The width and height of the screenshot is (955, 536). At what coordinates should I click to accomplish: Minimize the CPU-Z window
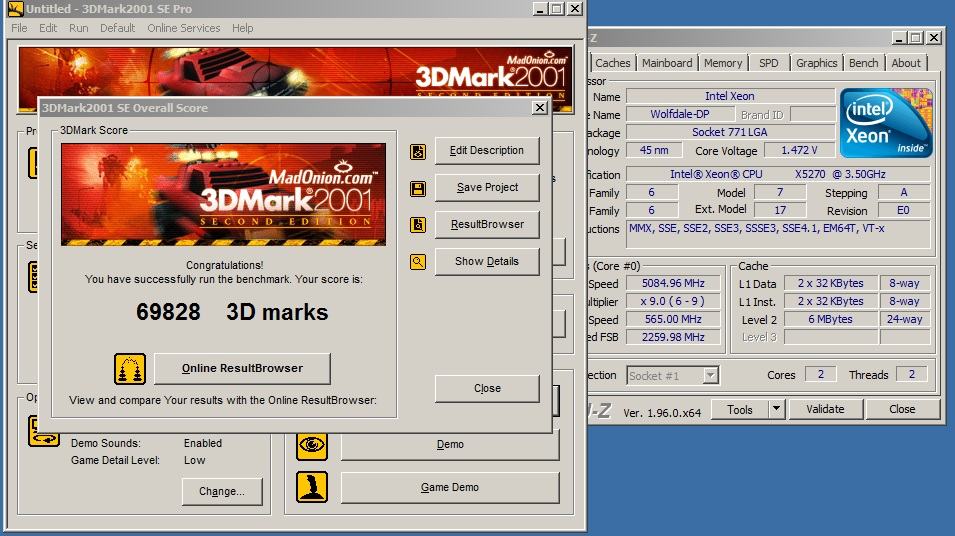click(x=900, y=38)
